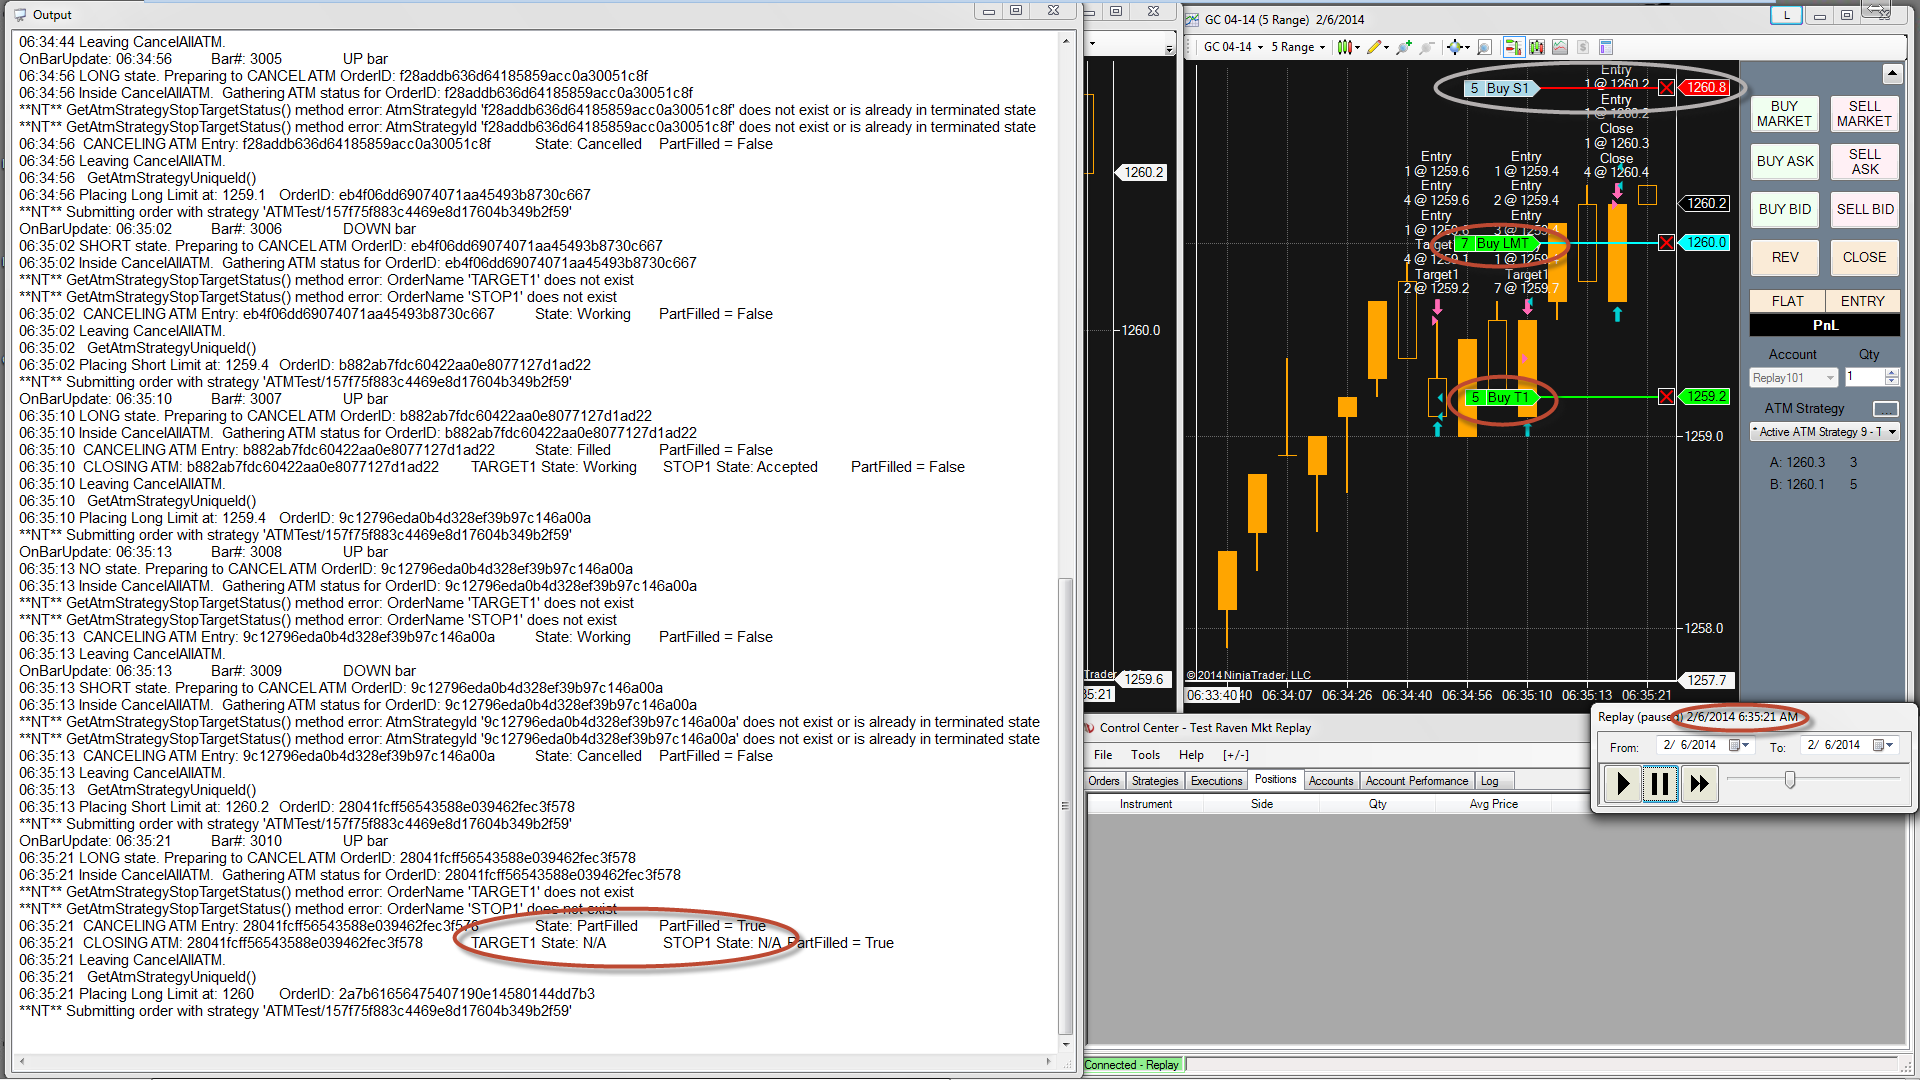Click the Data Box toolbar icon
Viewport: 1920px width, 1080px height.
click(x=1484, y=47)
